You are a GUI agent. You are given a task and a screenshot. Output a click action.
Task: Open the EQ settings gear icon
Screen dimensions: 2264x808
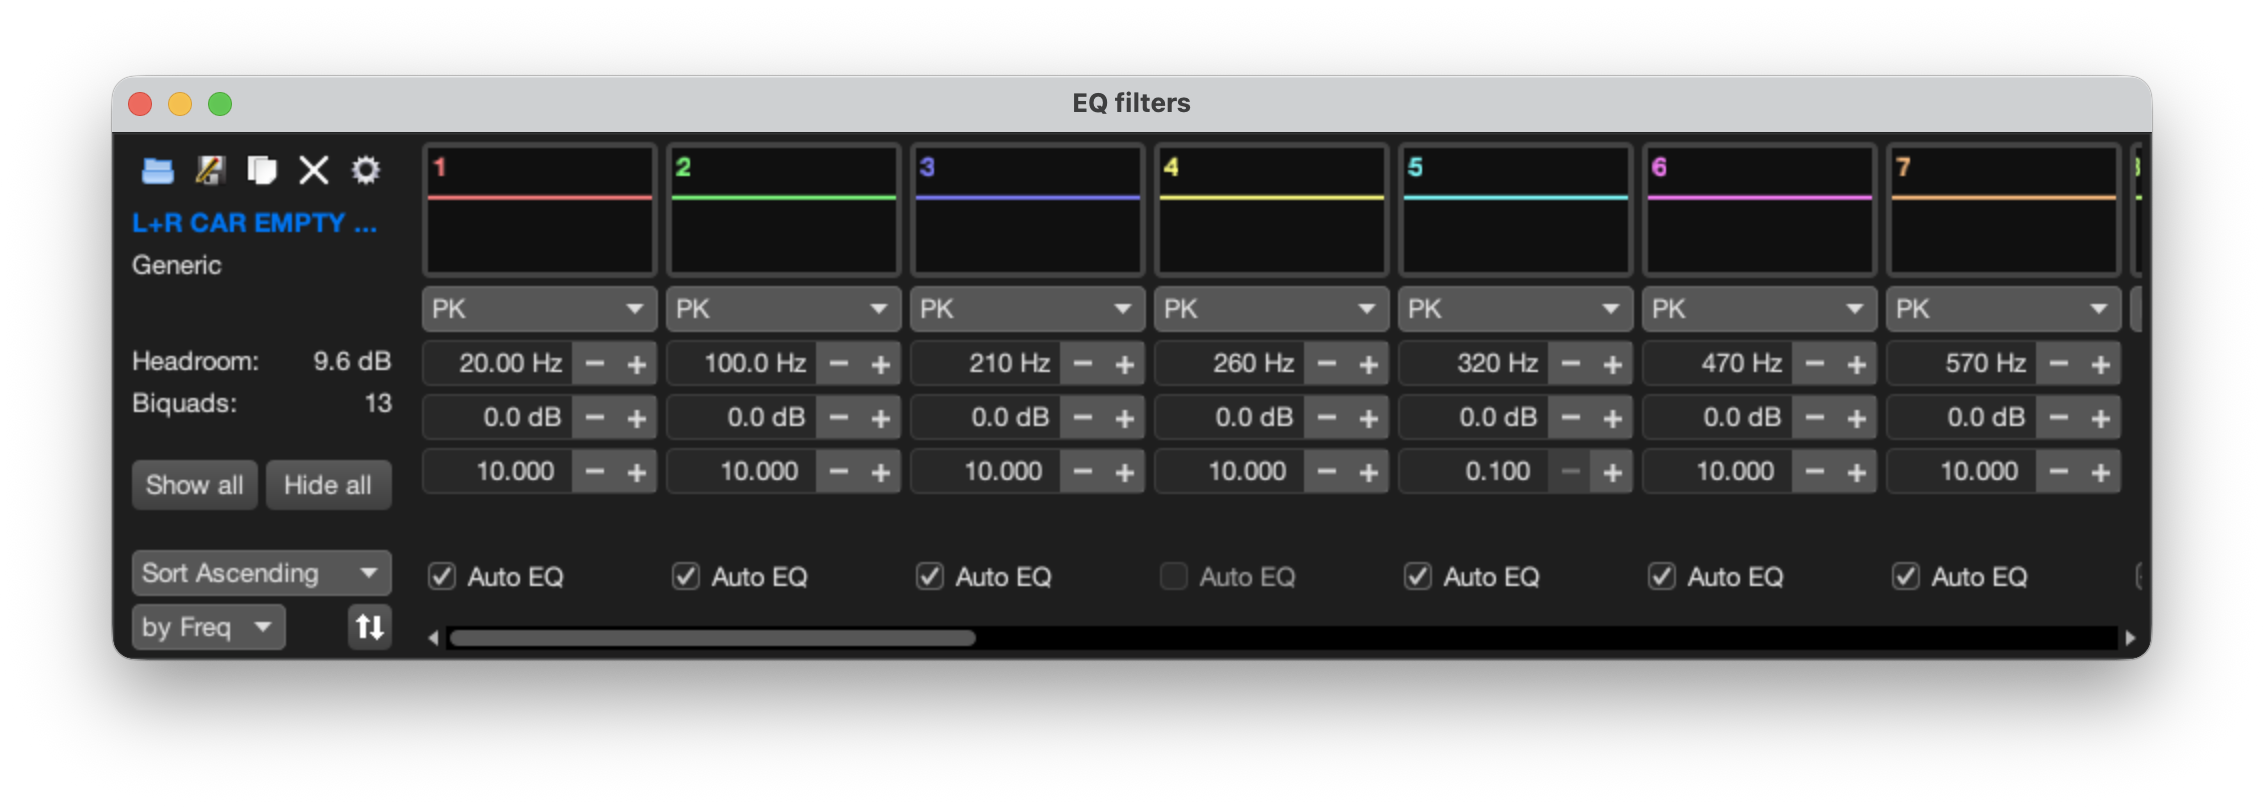pos(366,170)
